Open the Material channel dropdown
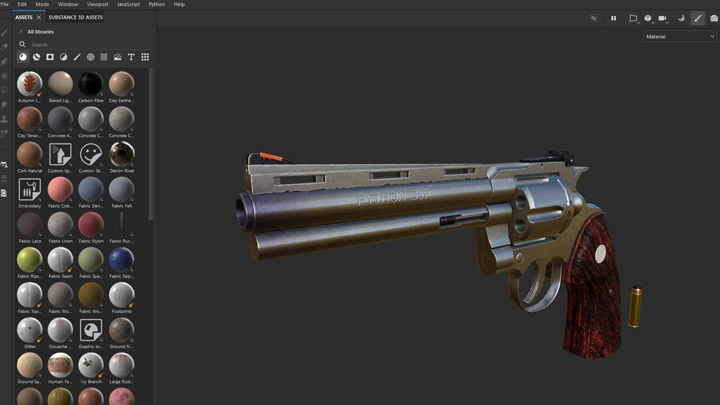This screenshot has width=720, height=405. click(680, 36)
